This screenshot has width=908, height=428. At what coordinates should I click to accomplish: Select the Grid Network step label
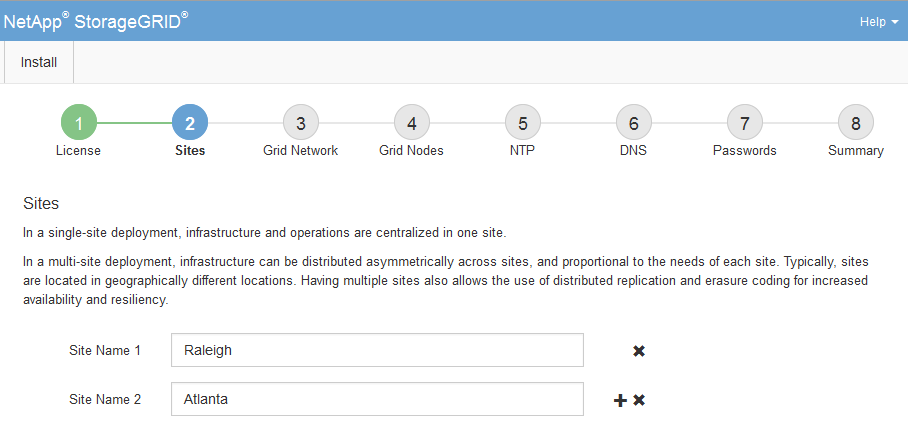coord(300,151)
